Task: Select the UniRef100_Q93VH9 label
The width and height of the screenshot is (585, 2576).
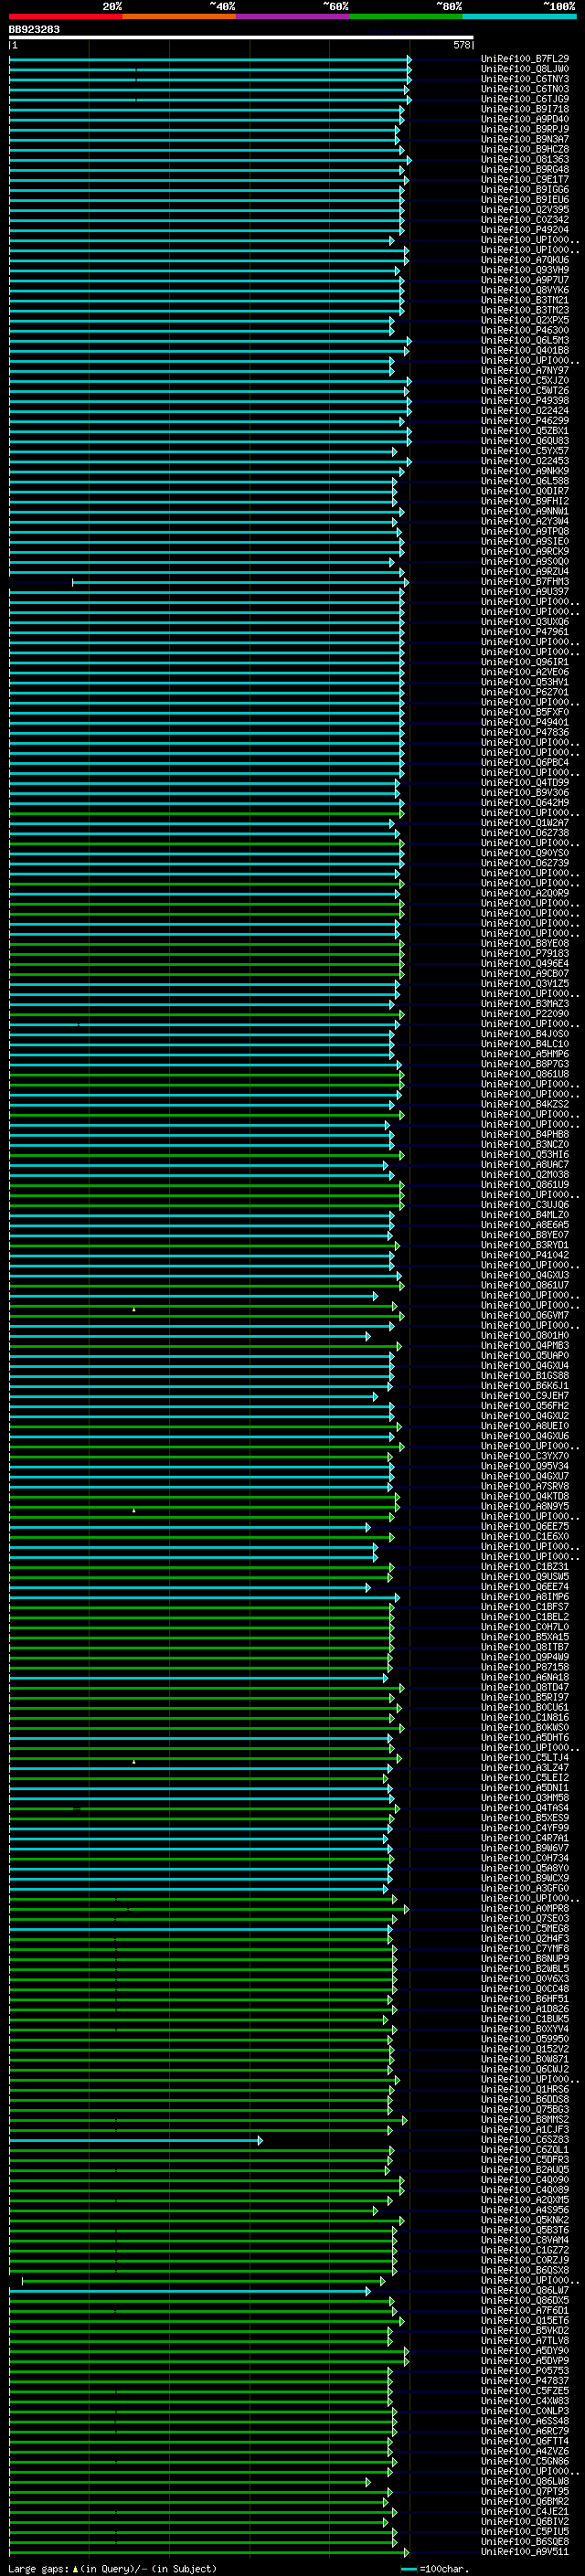Action: (x=525, y=270)
